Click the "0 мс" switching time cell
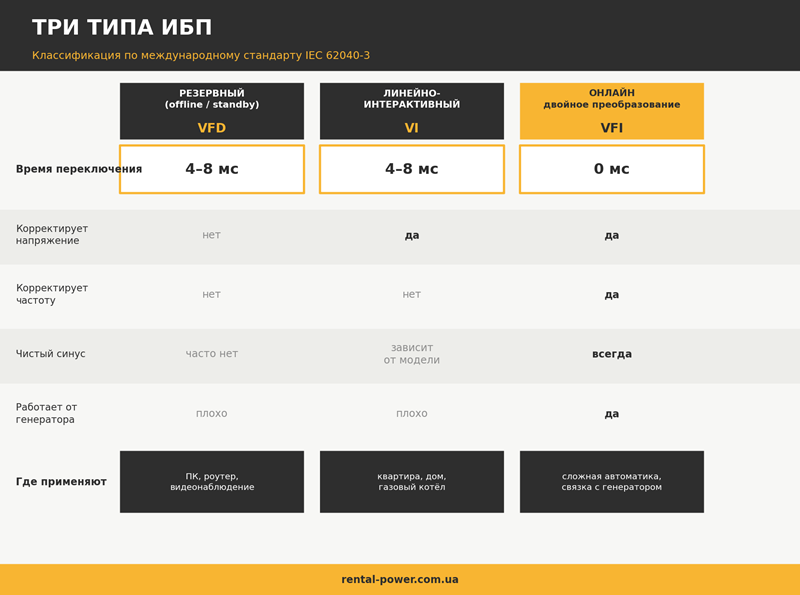Screen dimensions: 800x595 (612, 169)
